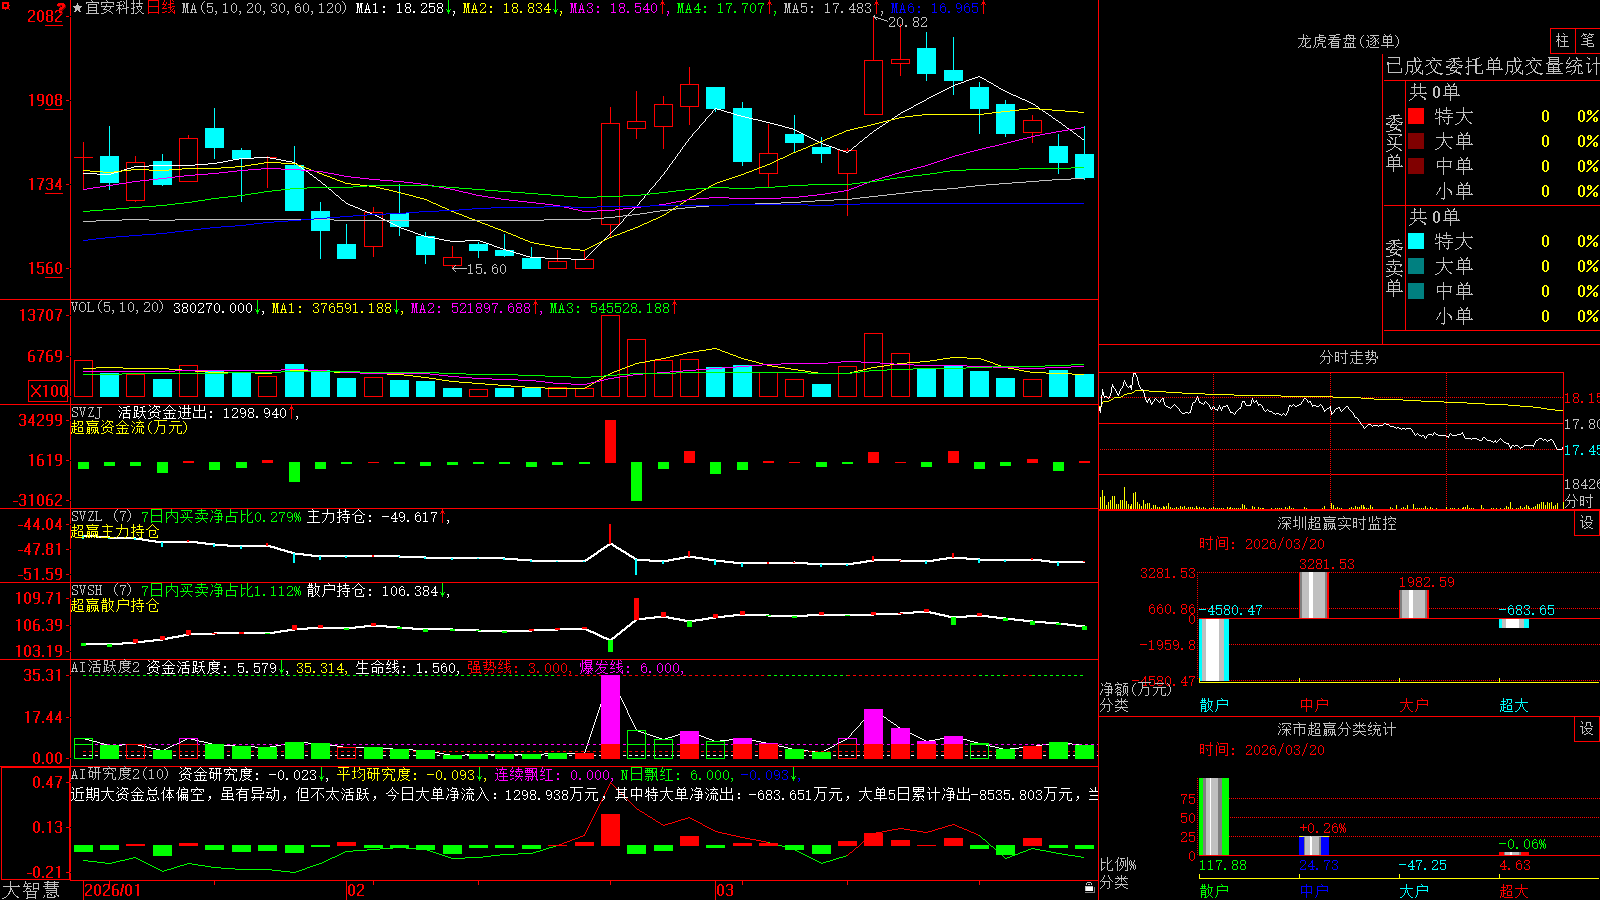The height and width of the screenshot is (900, 1600).
Task: Switch to 笔 tick display mode
Action: click(1588, 40)
